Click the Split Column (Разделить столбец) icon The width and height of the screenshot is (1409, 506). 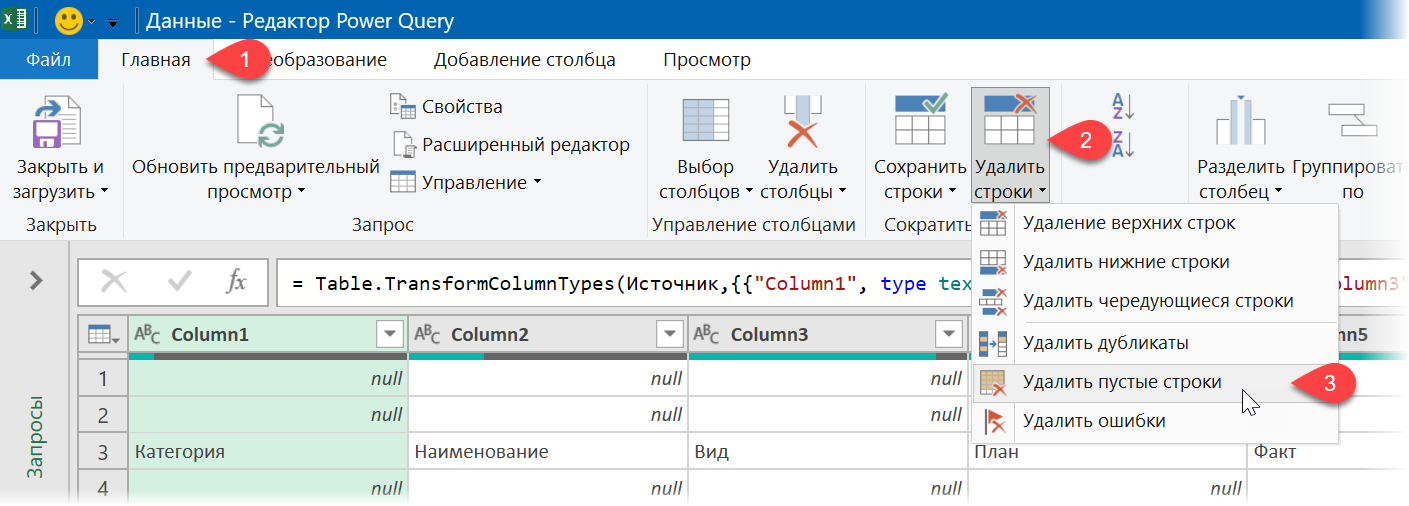(x=1240, y=122)
